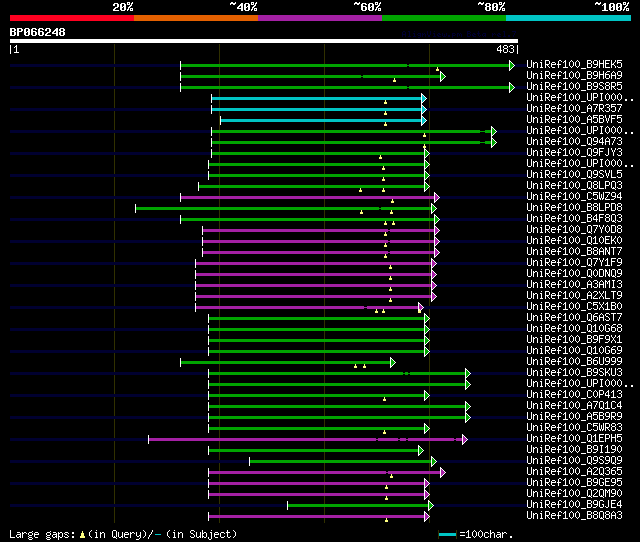Select the UniRef100_B8LPD8 label
This screenshot has width=640, height=542.
point(574,207)
